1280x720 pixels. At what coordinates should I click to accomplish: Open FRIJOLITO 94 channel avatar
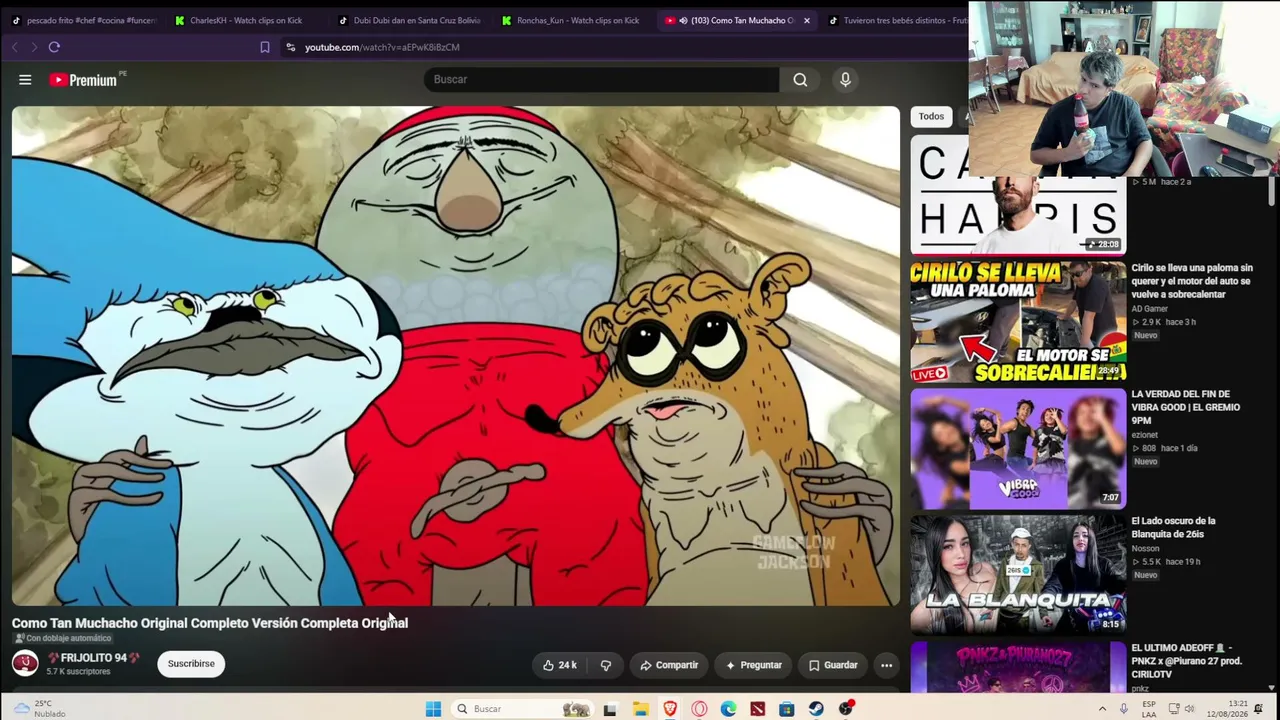click(25, 663)
